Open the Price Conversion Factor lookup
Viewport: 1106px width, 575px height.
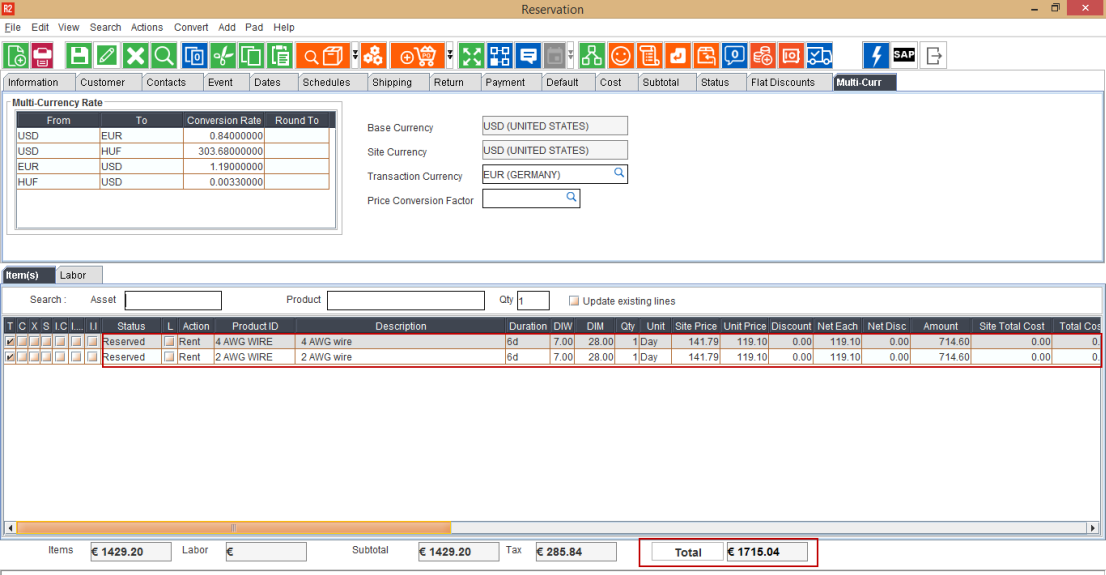572,198
